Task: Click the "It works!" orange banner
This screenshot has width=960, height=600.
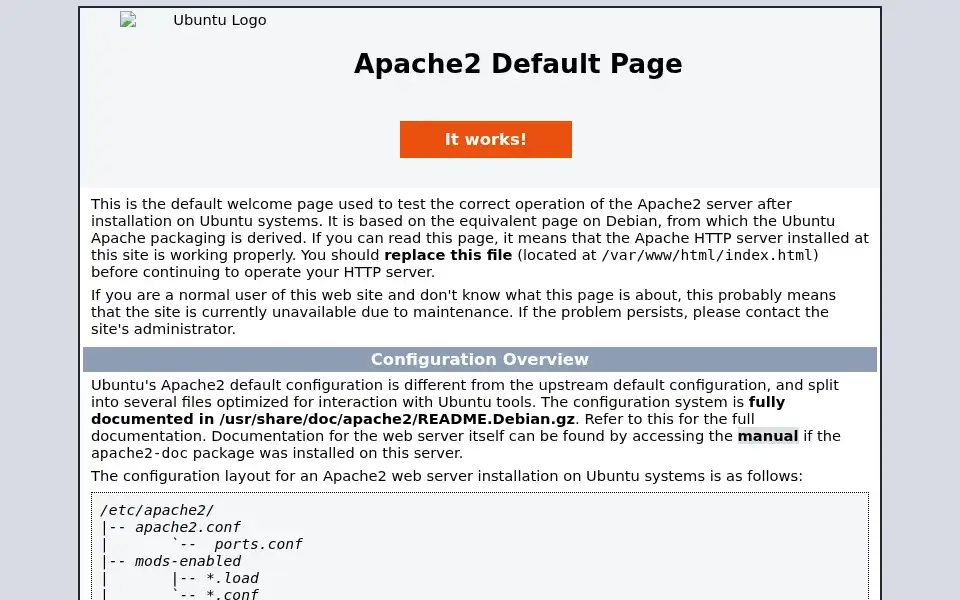Action: (486, 140)
